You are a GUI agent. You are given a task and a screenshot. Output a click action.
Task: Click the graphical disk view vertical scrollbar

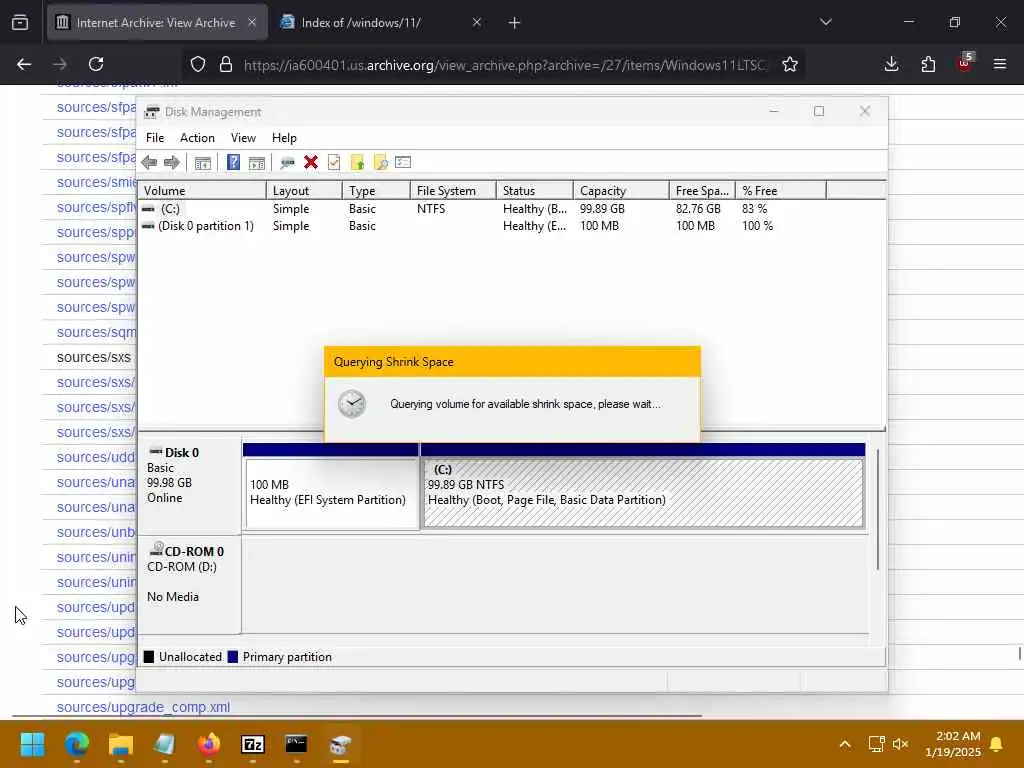pyautogui.click(x=878, y=509)
